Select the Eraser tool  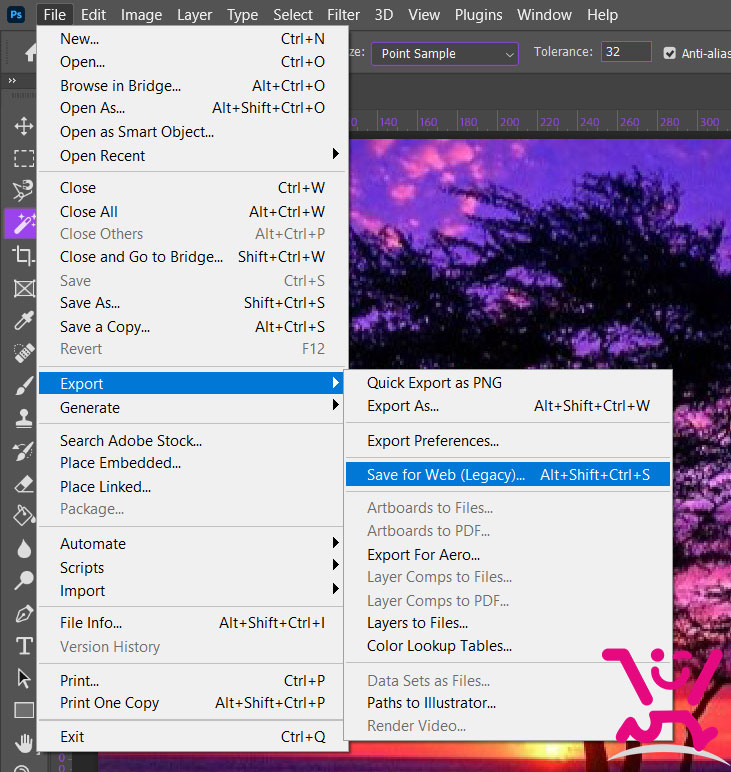23,484
